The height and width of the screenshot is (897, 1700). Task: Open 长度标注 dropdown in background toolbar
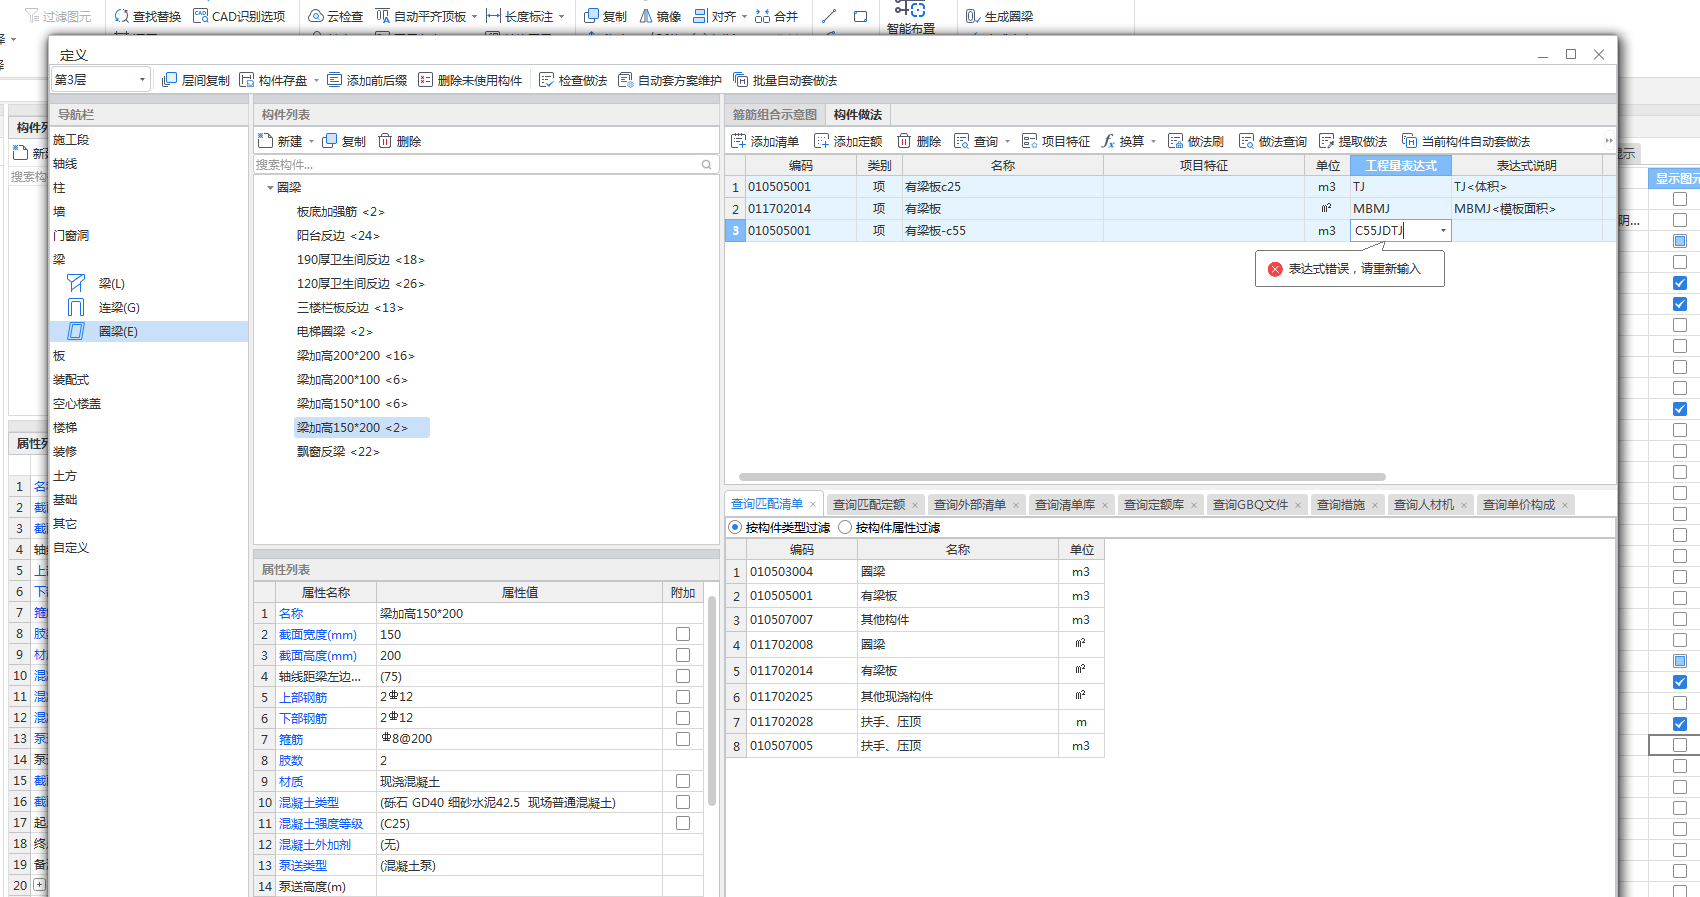coord(561,17)
